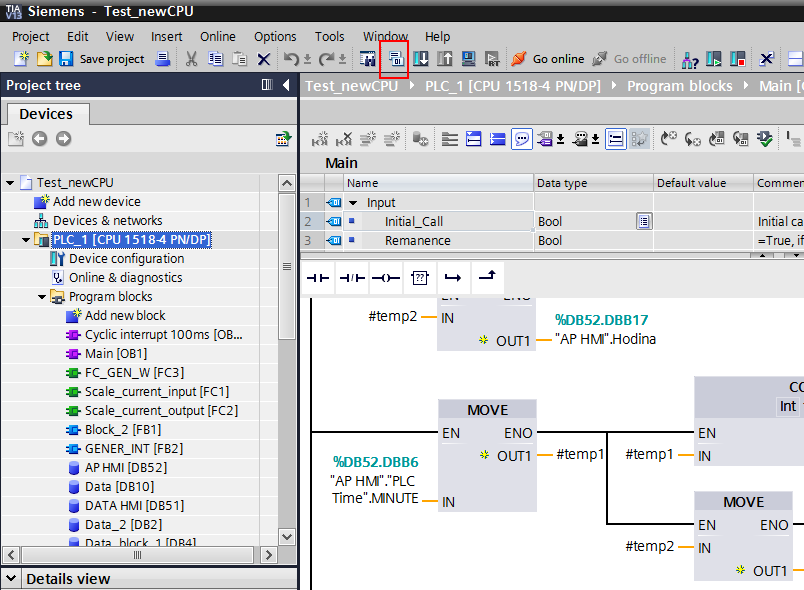
Task: Cut the selection with the scissors icon
Action: click(x=191, y=59)
